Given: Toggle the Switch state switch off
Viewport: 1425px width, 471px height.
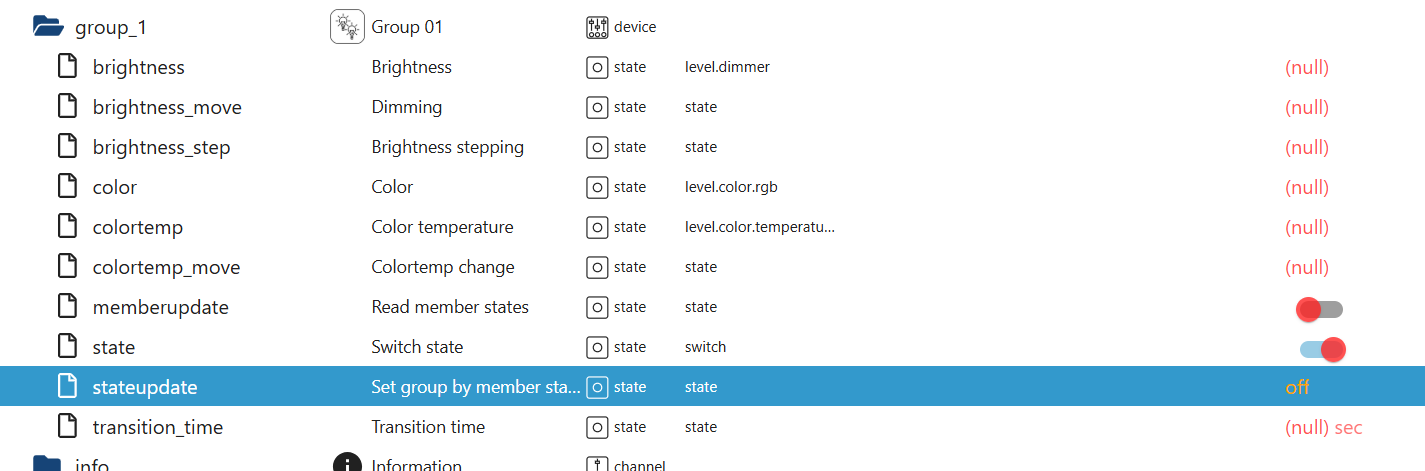Looking at the screenshot, I should (x=1321, y=349).
